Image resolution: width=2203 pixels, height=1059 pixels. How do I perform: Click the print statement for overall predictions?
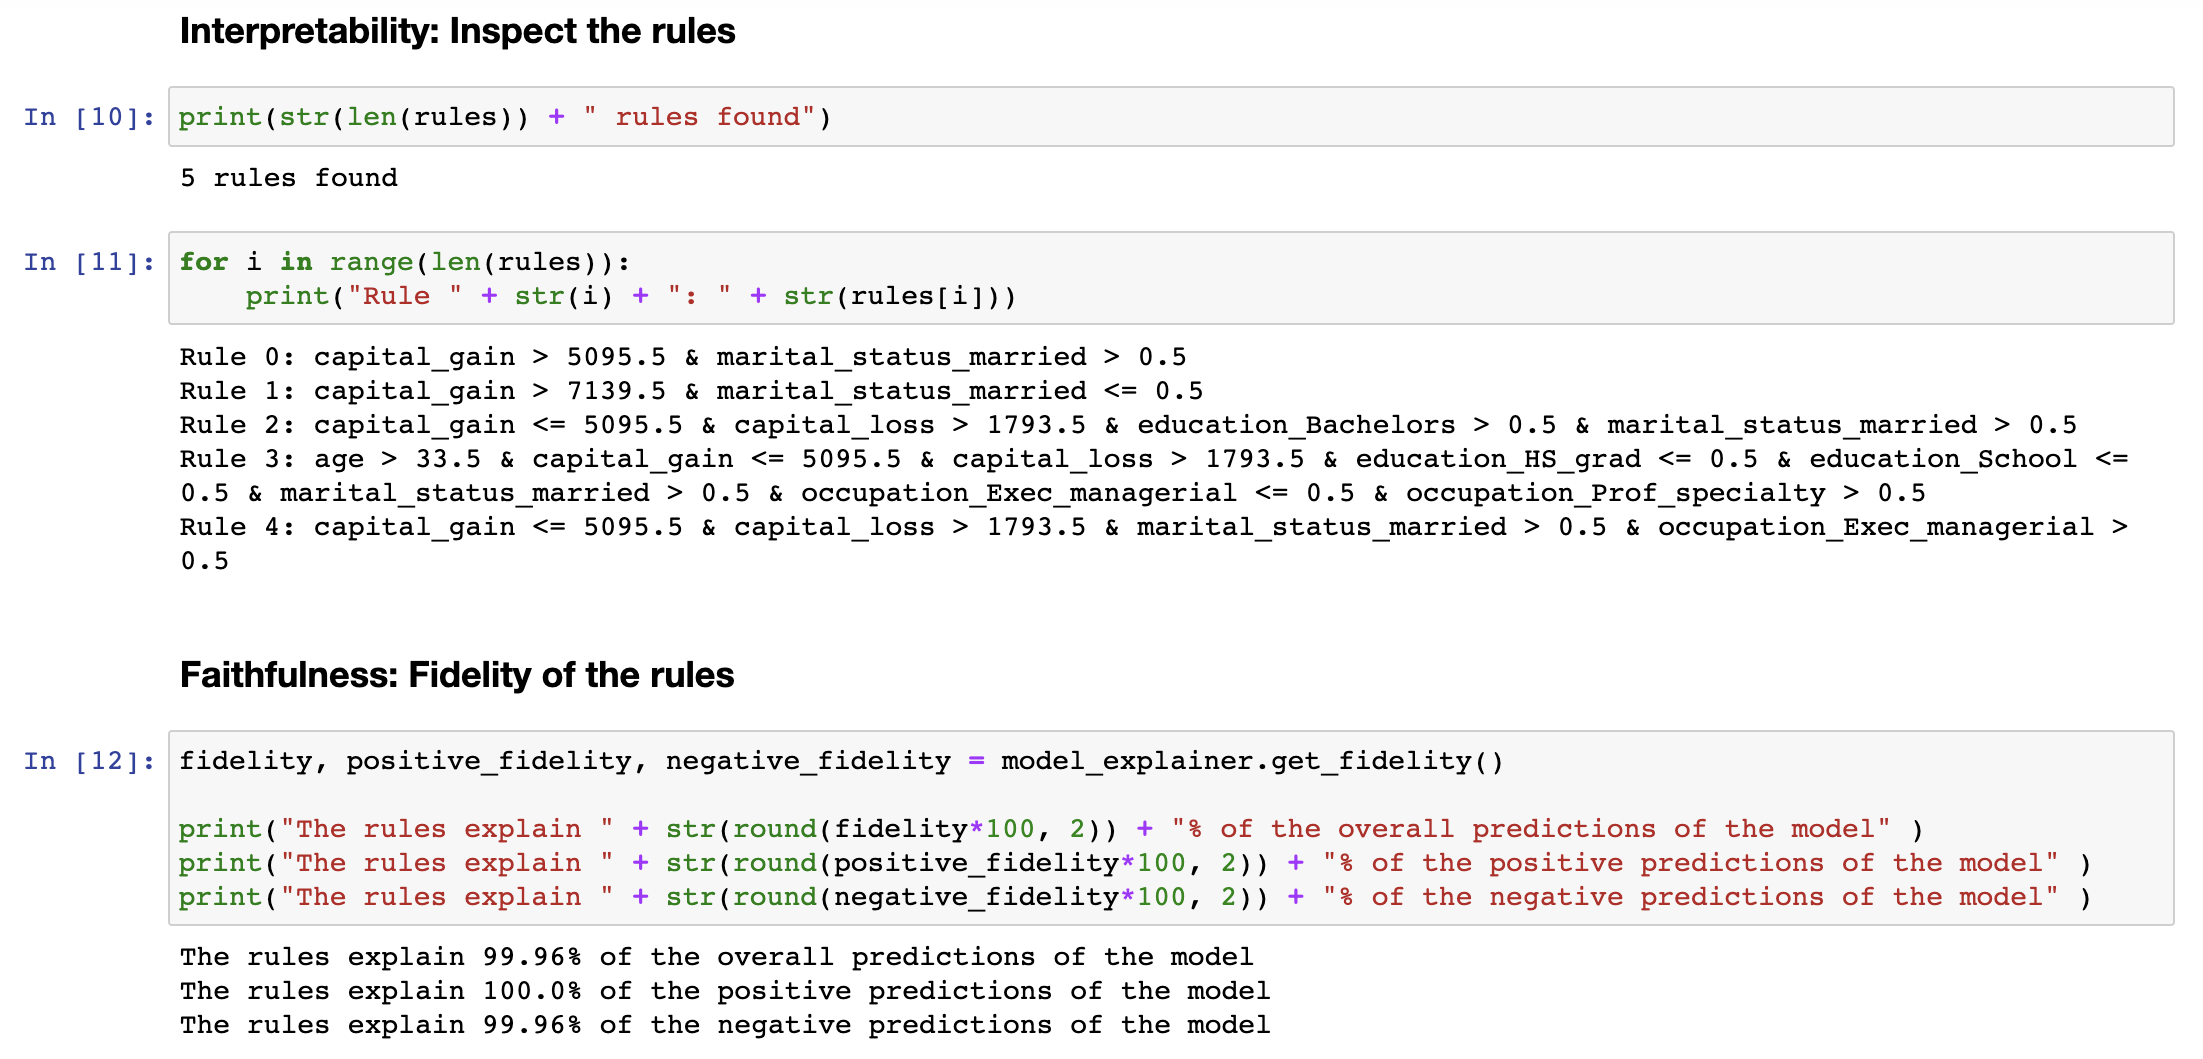click(1050, 829)
